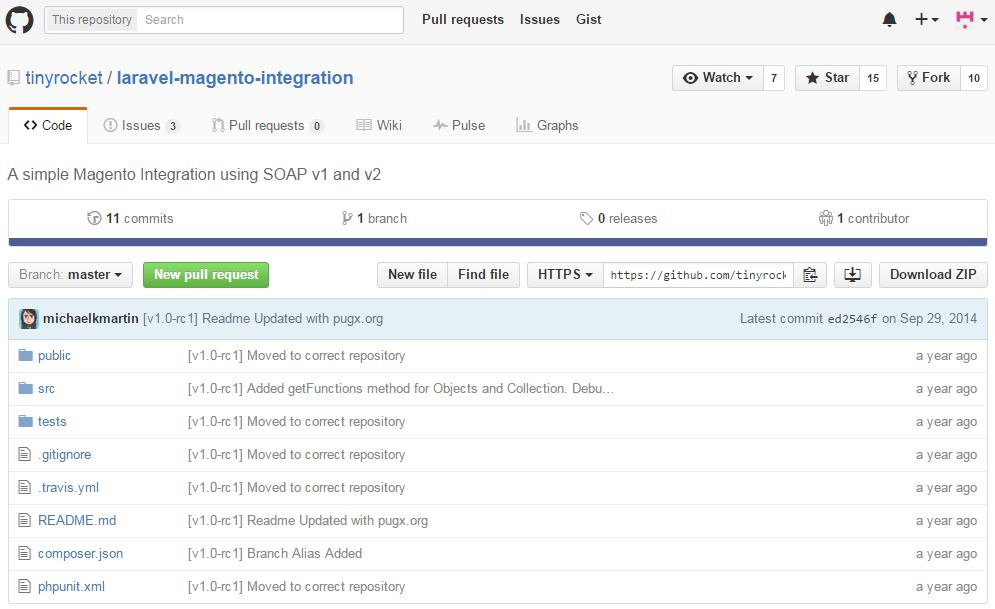Viewport: 995px width, 609px height.
Task: Click the contributor people icon
Action: [x=826, y=218]
